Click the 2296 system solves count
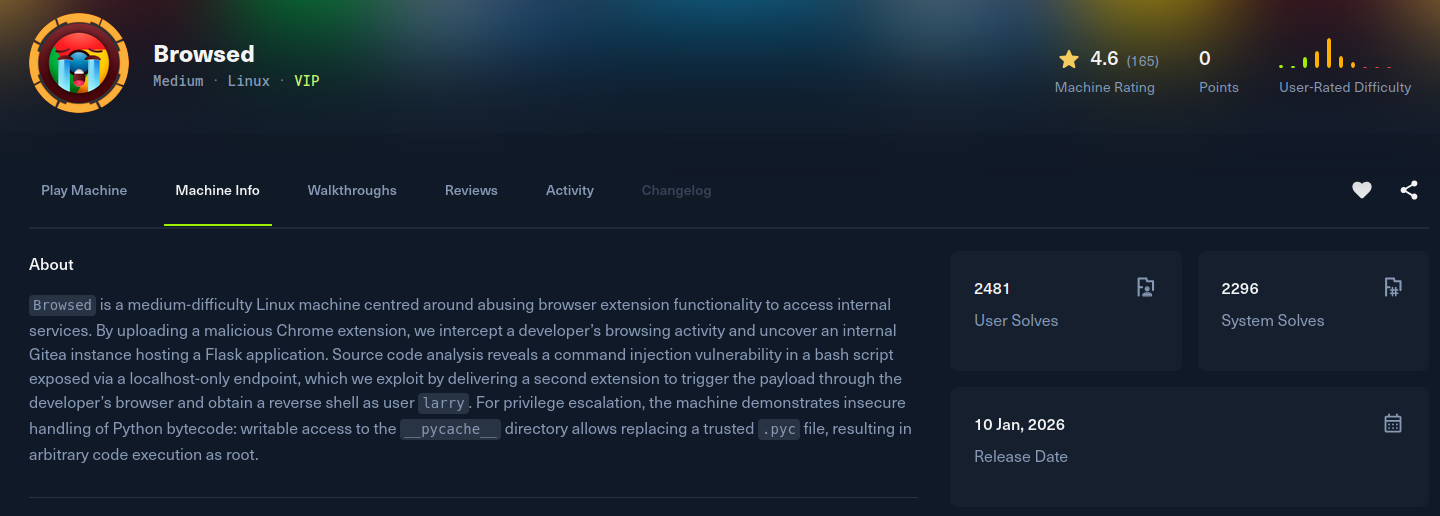This screenshot has width=1440, height=516. pos(1240,289)
